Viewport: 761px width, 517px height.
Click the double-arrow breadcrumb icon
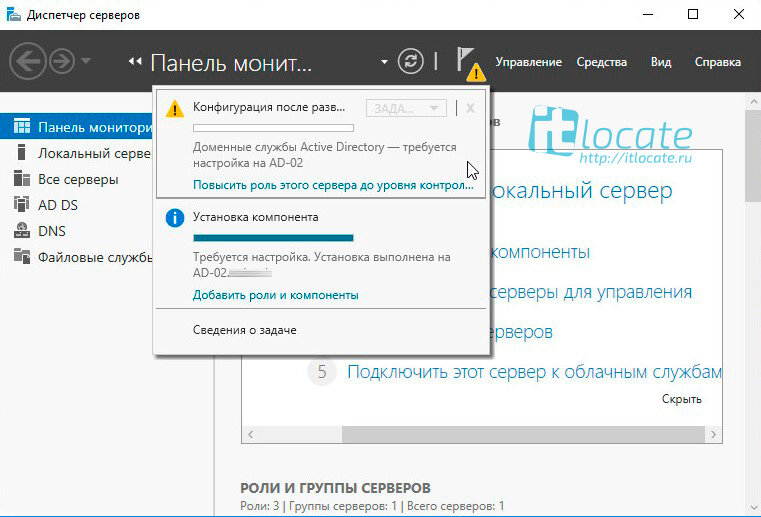pos(135,61)
